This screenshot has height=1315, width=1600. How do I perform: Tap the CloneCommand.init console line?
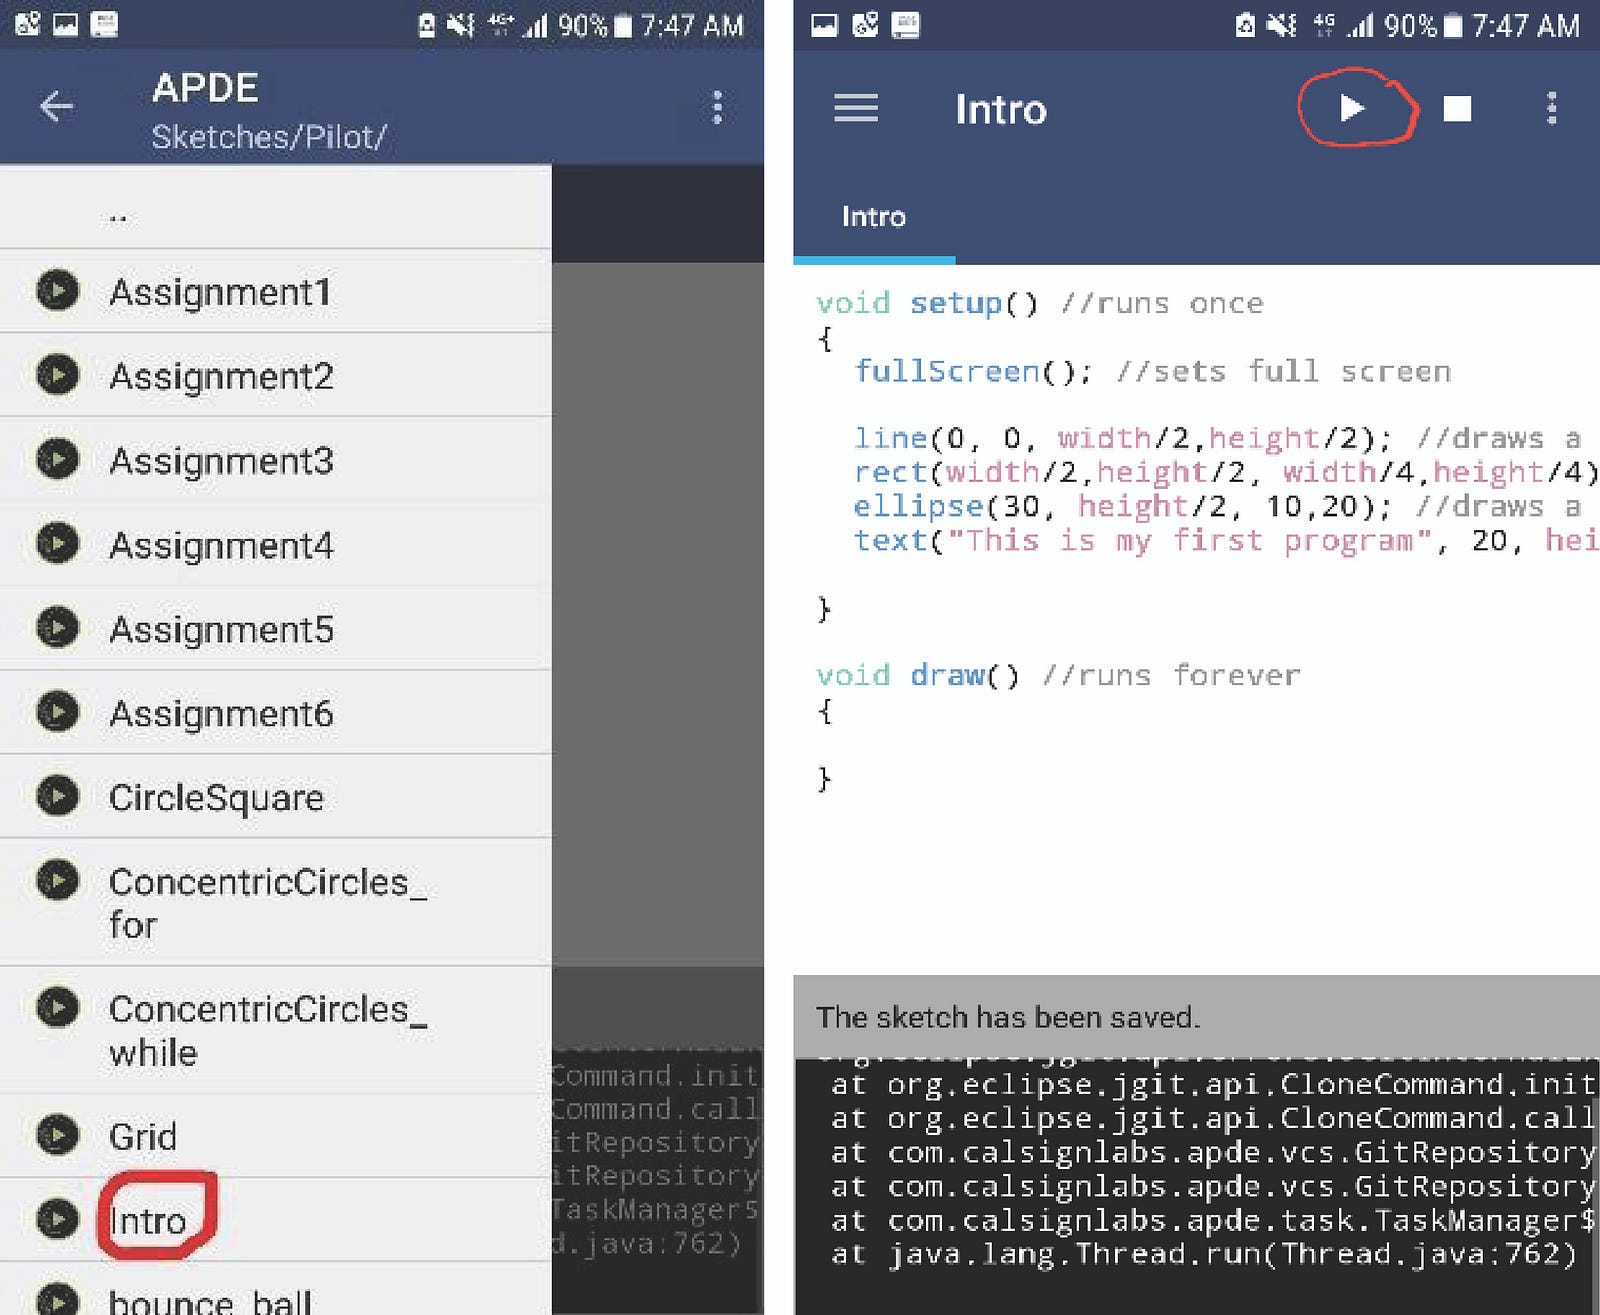[1213, 1084]
